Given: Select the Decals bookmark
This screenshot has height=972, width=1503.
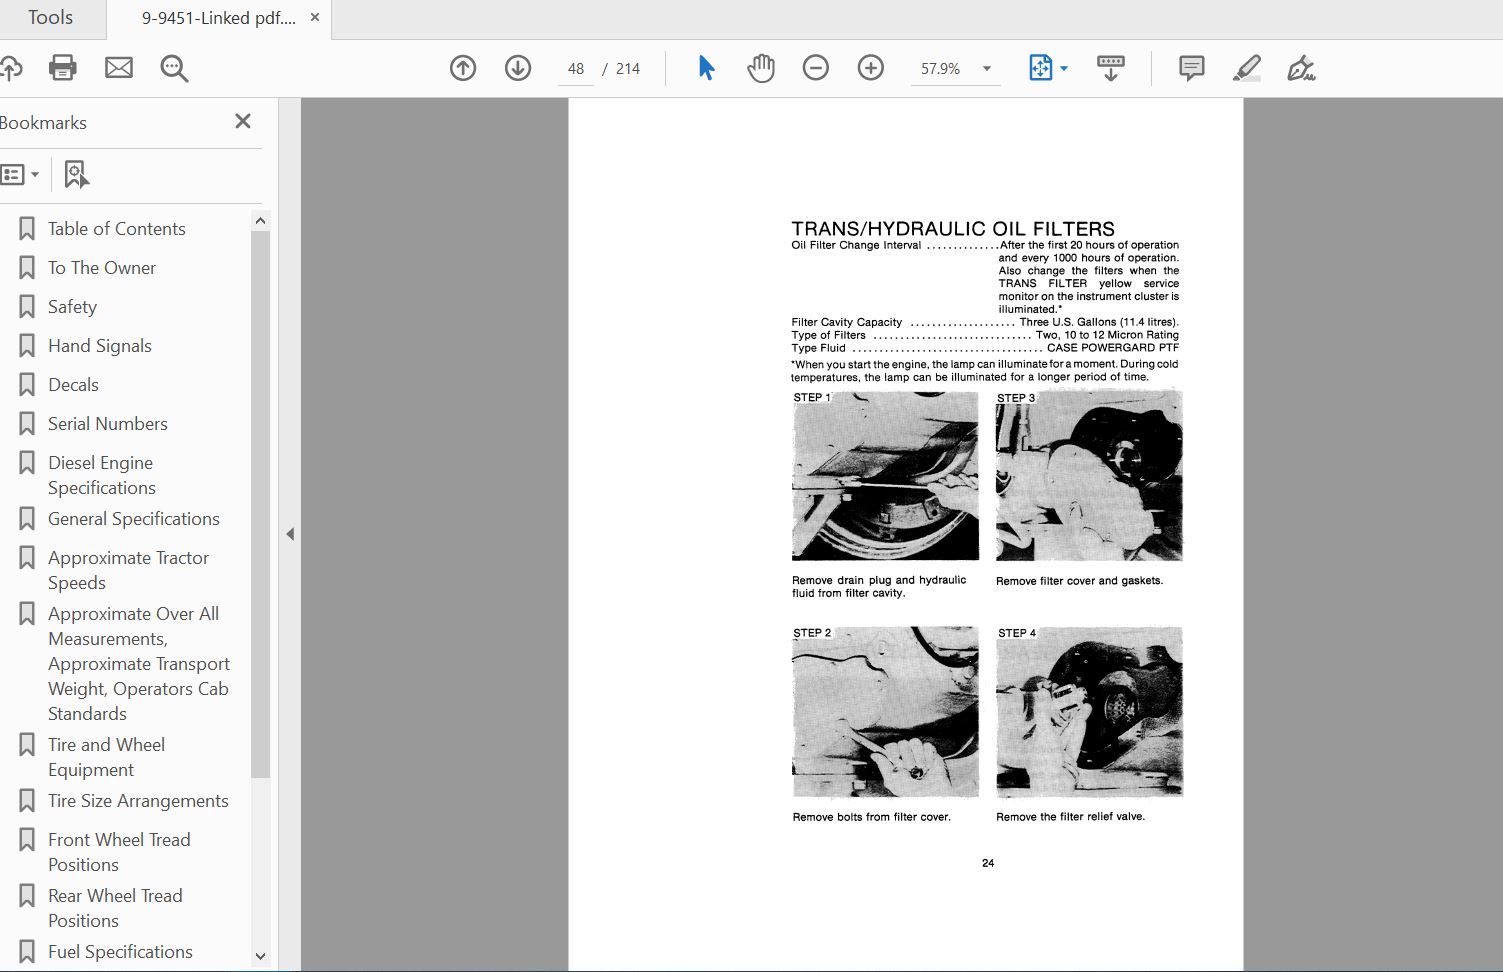Looking at the screenshot, I should click(73, 385).
